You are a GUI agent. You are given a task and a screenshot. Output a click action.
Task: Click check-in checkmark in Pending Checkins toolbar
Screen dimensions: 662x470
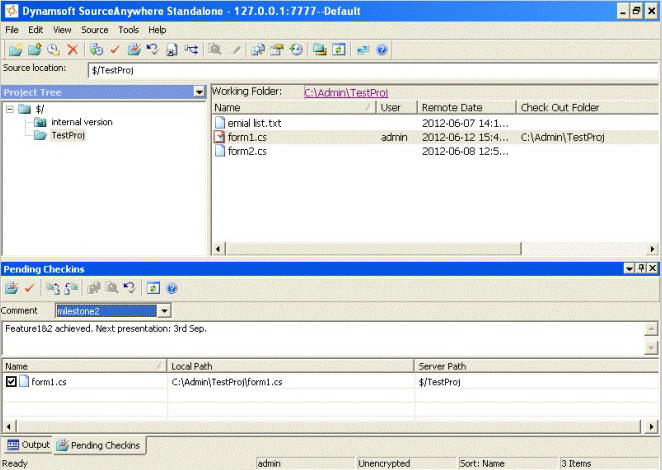[29, 288]
